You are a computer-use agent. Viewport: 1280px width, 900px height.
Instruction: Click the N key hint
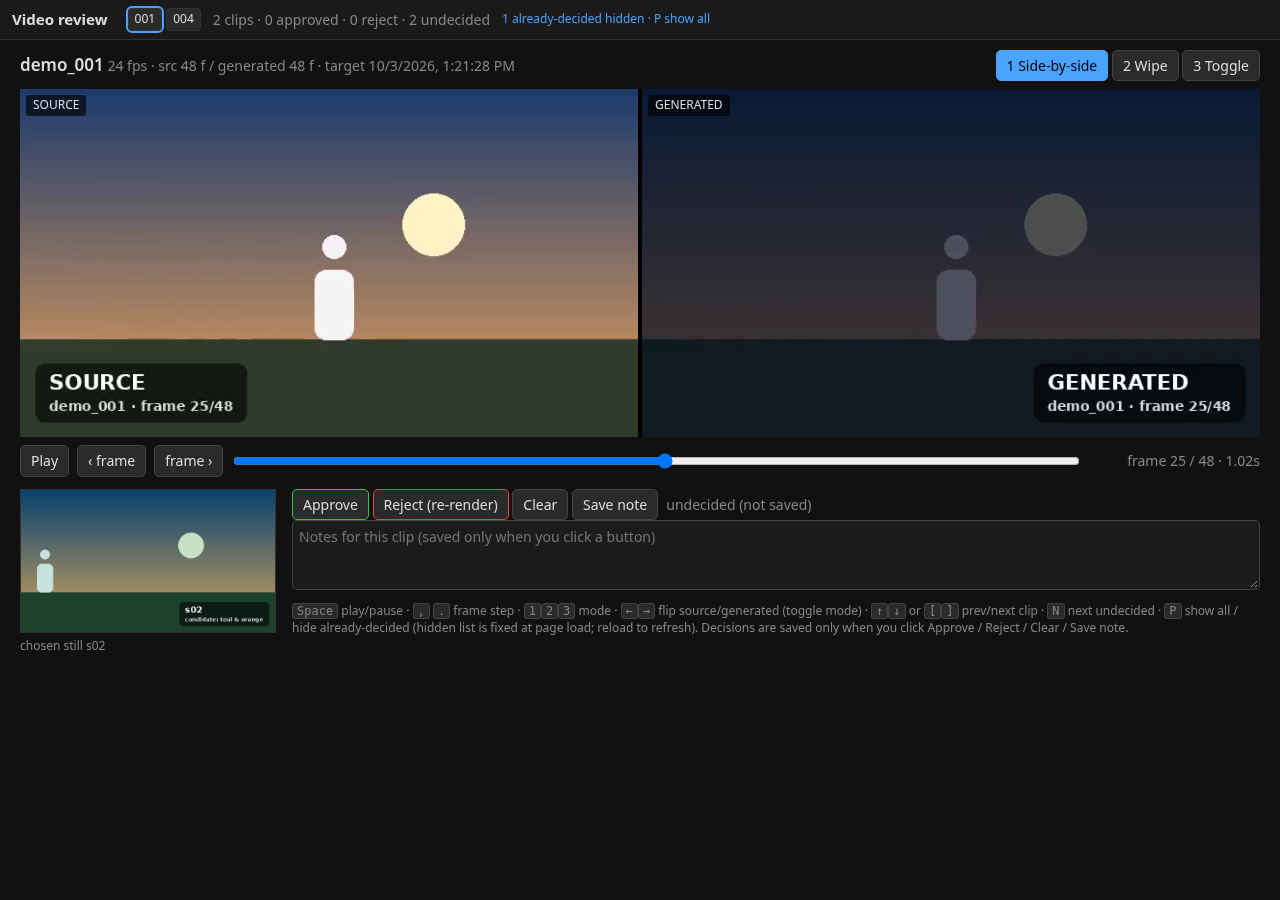click(x=1056, y=611)
